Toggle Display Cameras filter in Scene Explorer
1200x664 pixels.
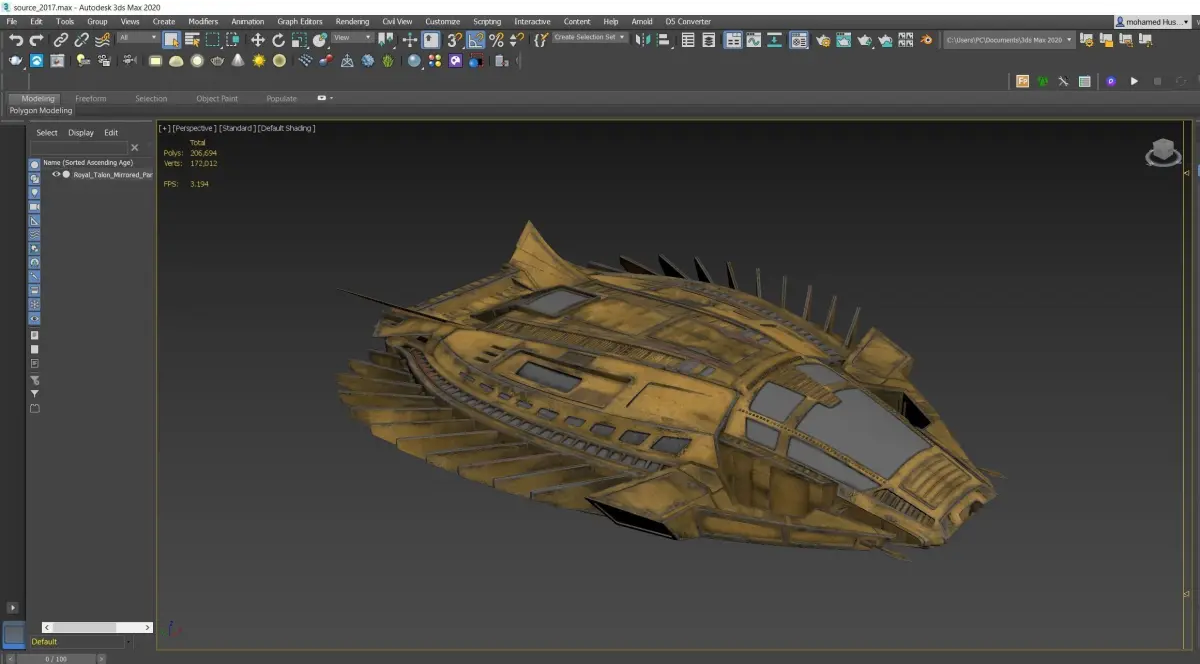pos(34,206)
